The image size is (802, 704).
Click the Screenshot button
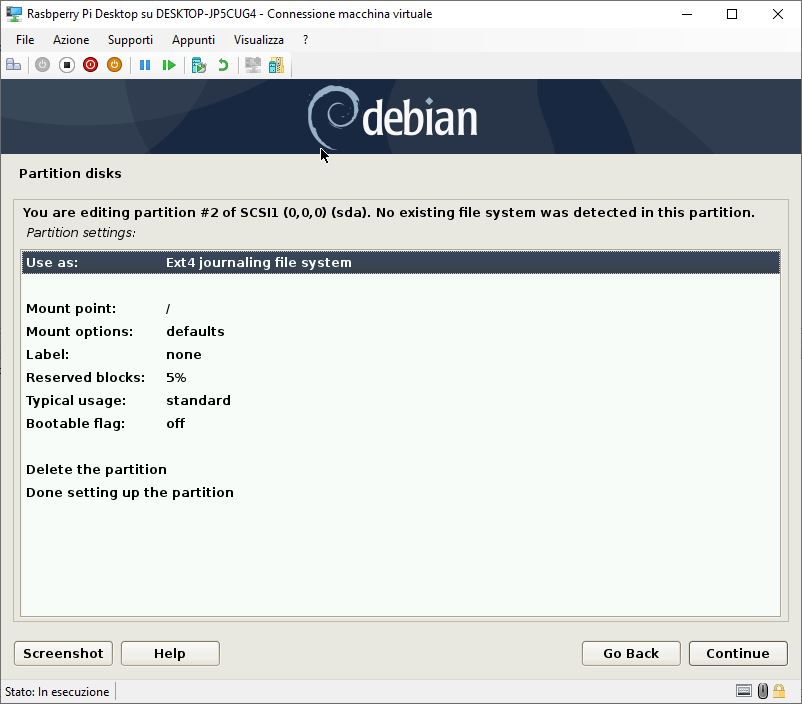(x=63, y=653)
